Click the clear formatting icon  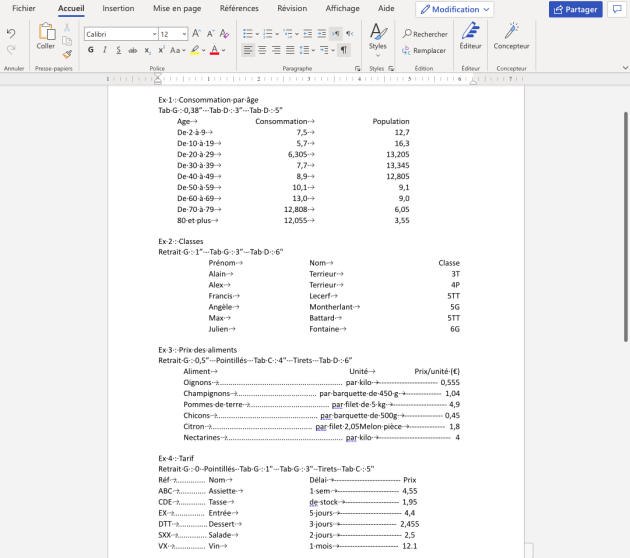[224, 34]
